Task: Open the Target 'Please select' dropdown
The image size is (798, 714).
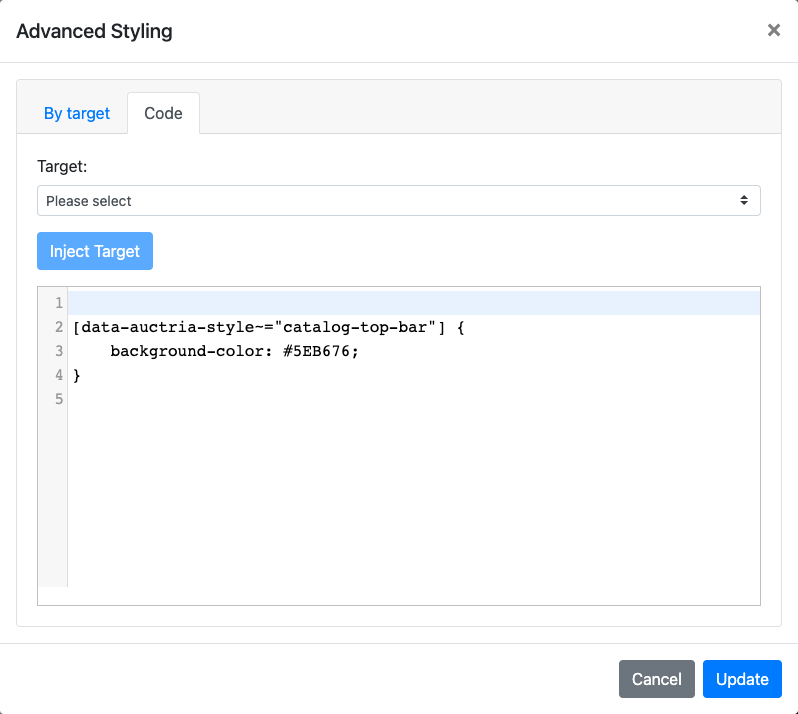Action: [x=398, y=201]
